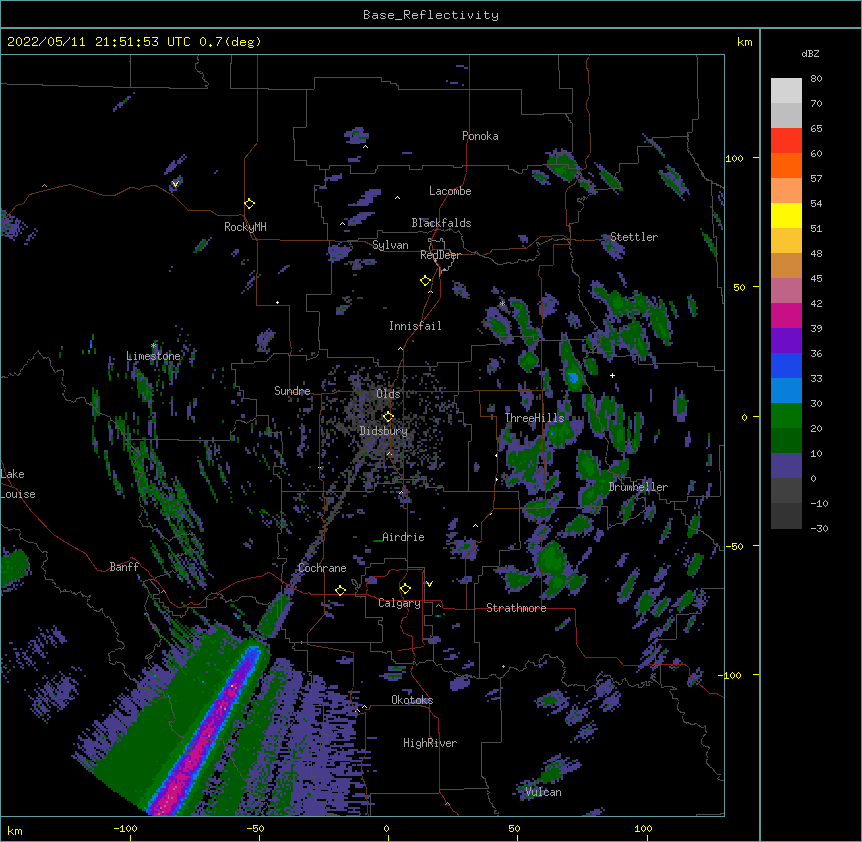Select the timestamp 2022/05/11 21:51:53 UTC
The image size is (862, 842).
pos(99,42)
